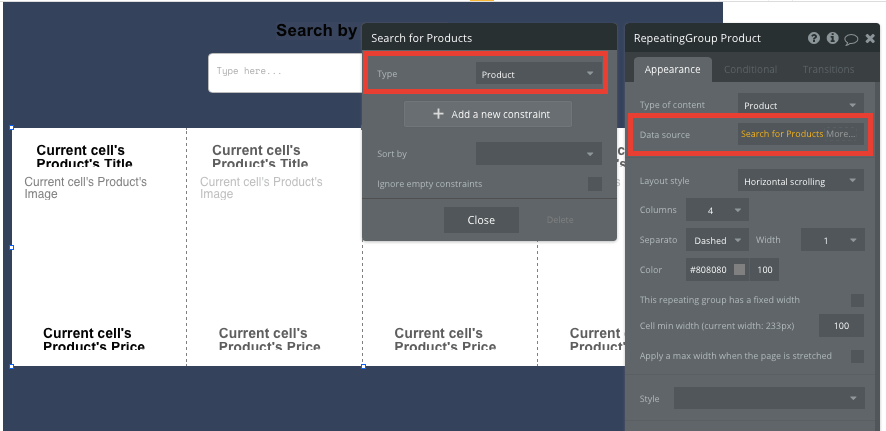Switch to the Conditional tab
This screenshot has height=431, width=886.
(750, 69)
